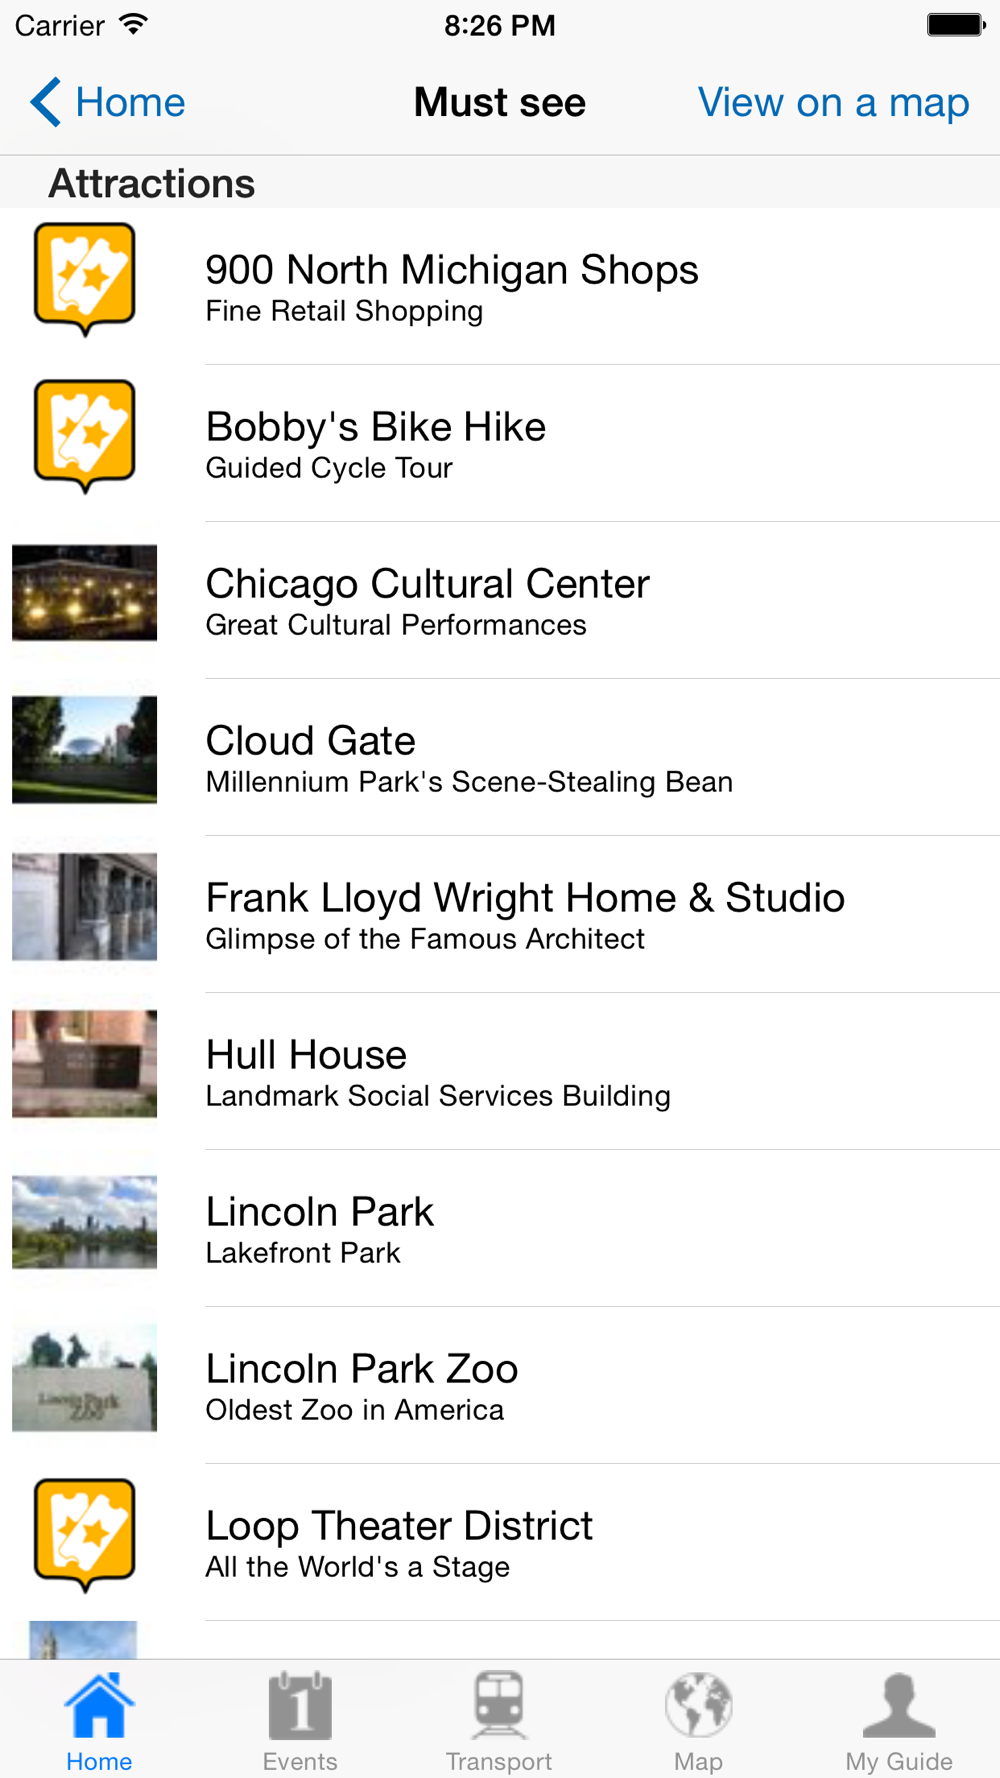The image size is (1000, 1778).
Task: Go back using the Home chevron
Action: coord(46,102)
